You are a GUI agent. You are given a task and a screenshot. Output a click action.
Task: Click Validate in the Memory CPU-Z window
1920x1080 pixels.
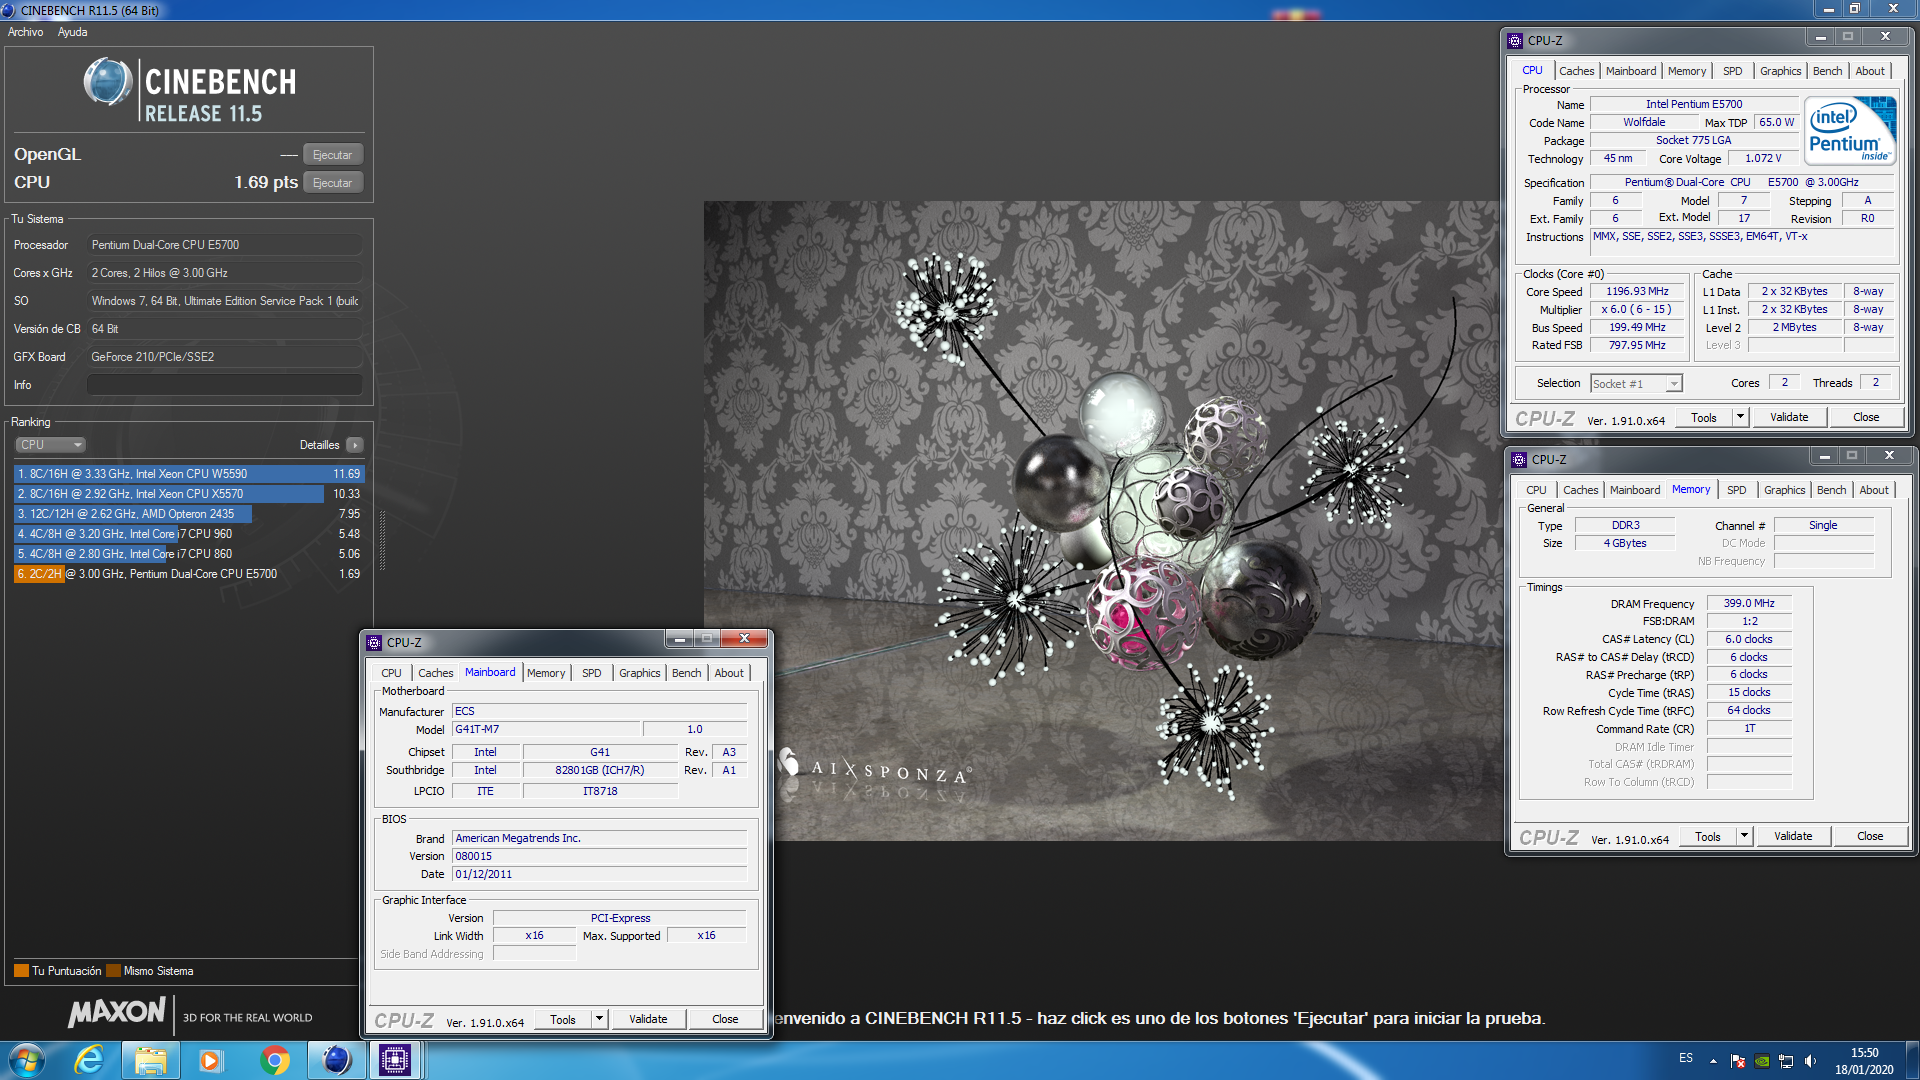(x=1793, y=836)
